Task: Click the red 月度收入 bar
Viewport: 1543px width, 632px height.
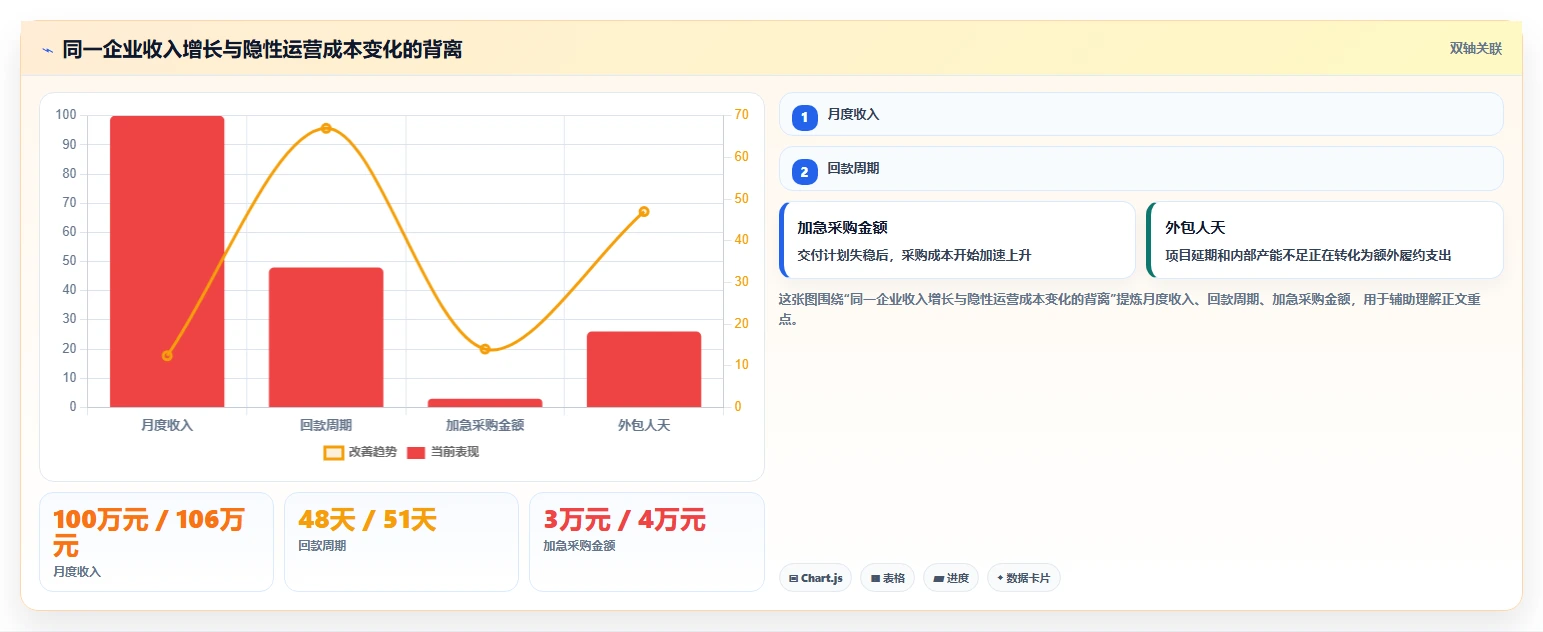Action: [x=167, y=261]
